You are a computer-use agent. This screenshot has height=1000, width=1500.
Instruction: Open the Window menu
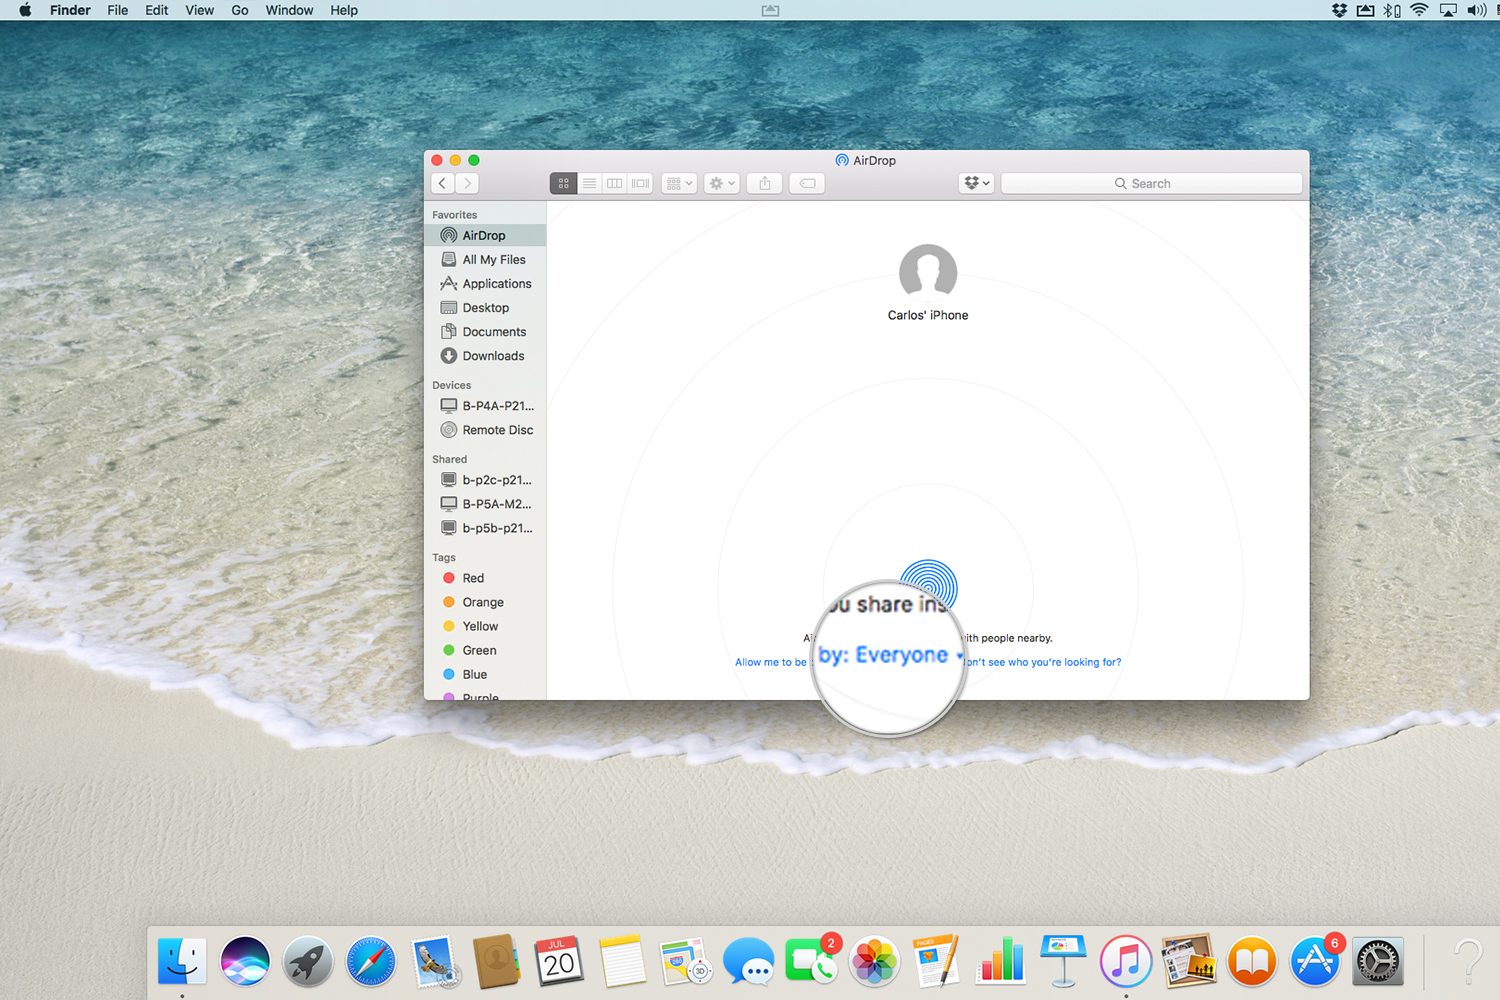290,10
